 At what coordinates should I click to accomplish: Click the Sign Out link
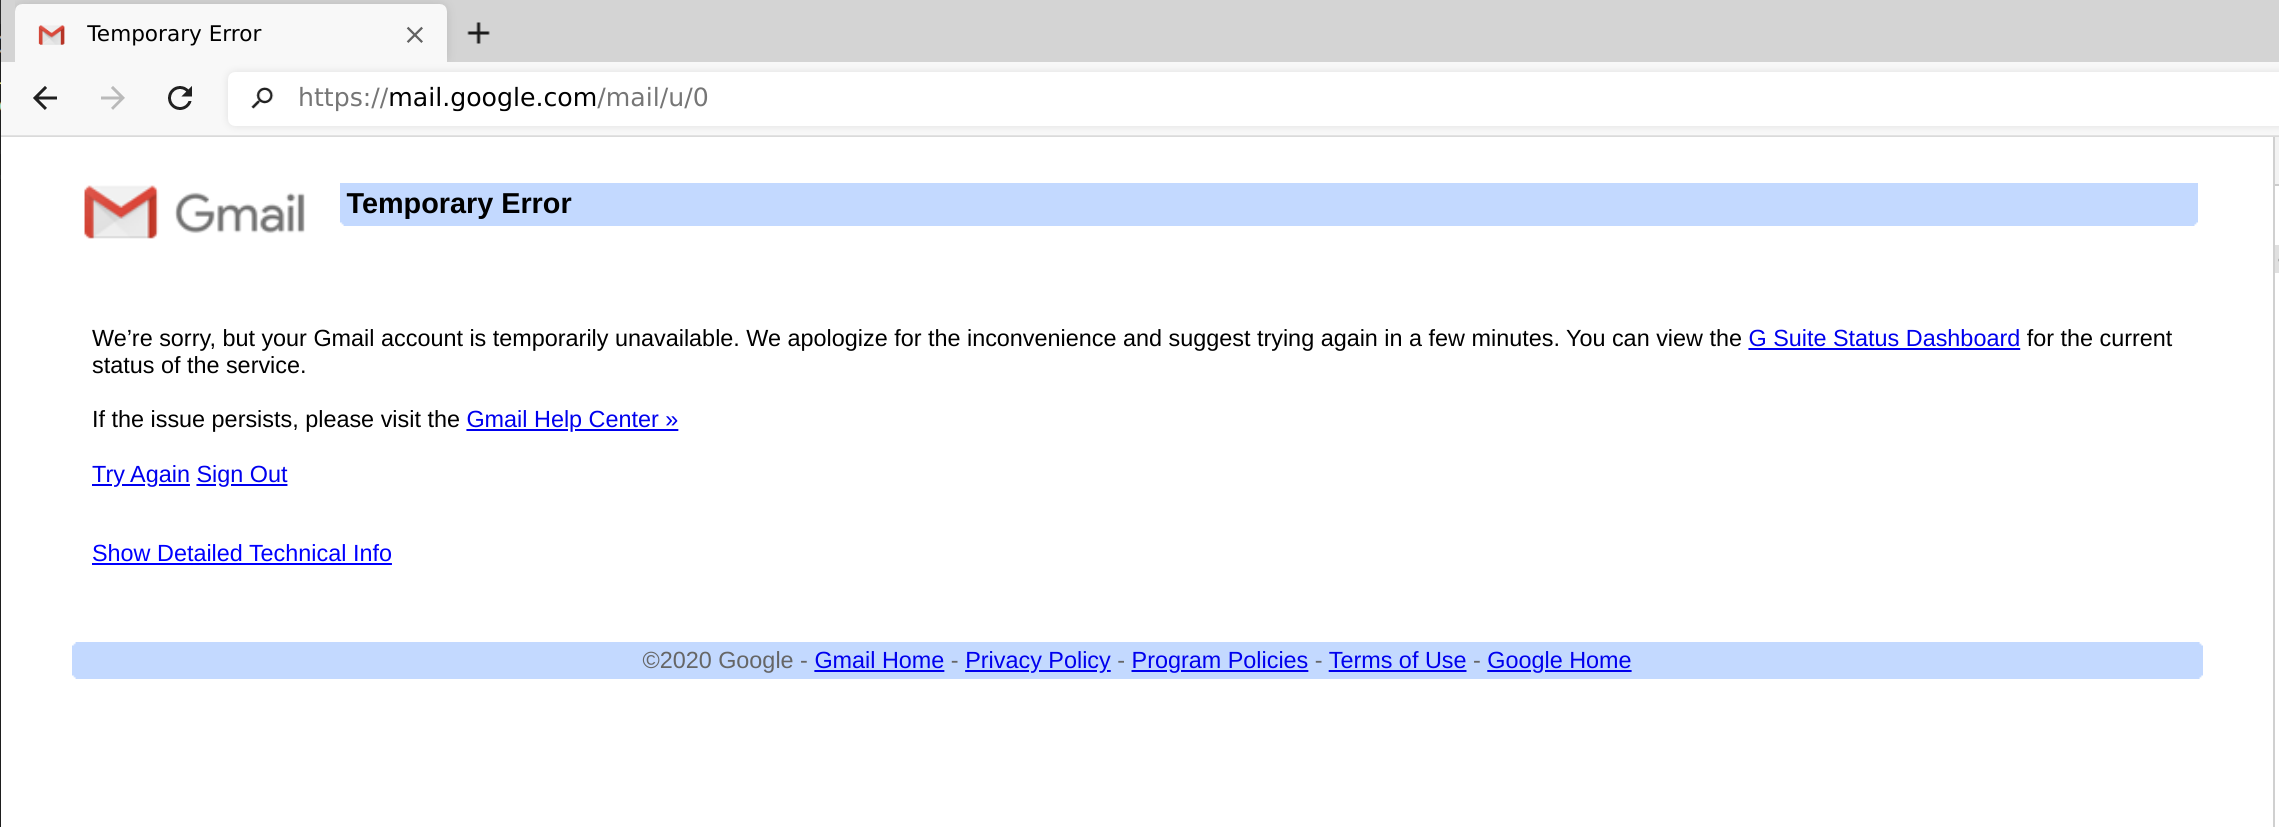[x=242, y=475]
